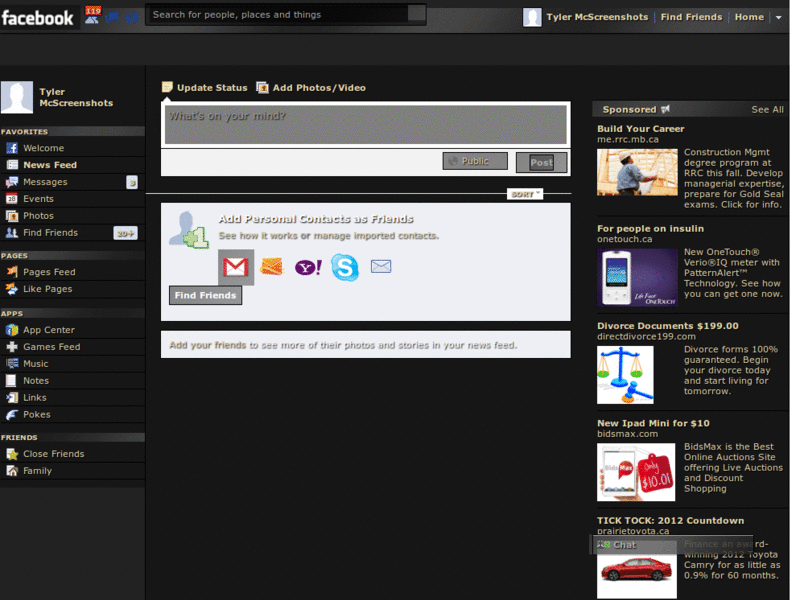Click the Family house icon

point(12,471)
